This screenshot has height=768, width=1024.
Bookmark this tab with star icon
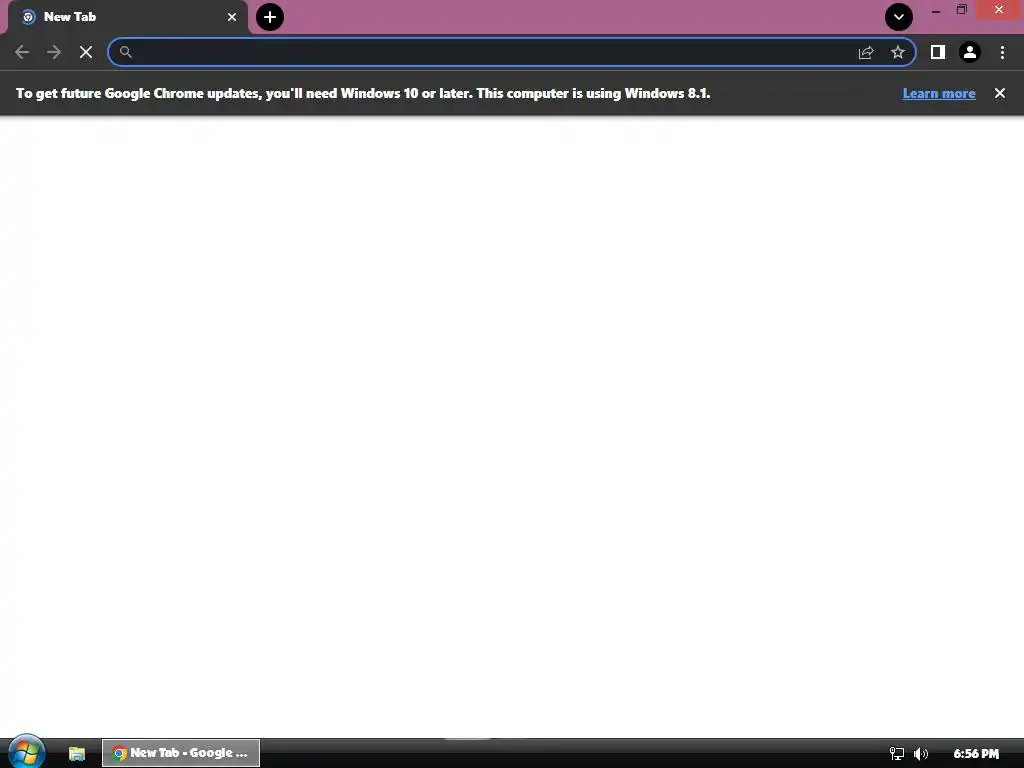(898, 52)
